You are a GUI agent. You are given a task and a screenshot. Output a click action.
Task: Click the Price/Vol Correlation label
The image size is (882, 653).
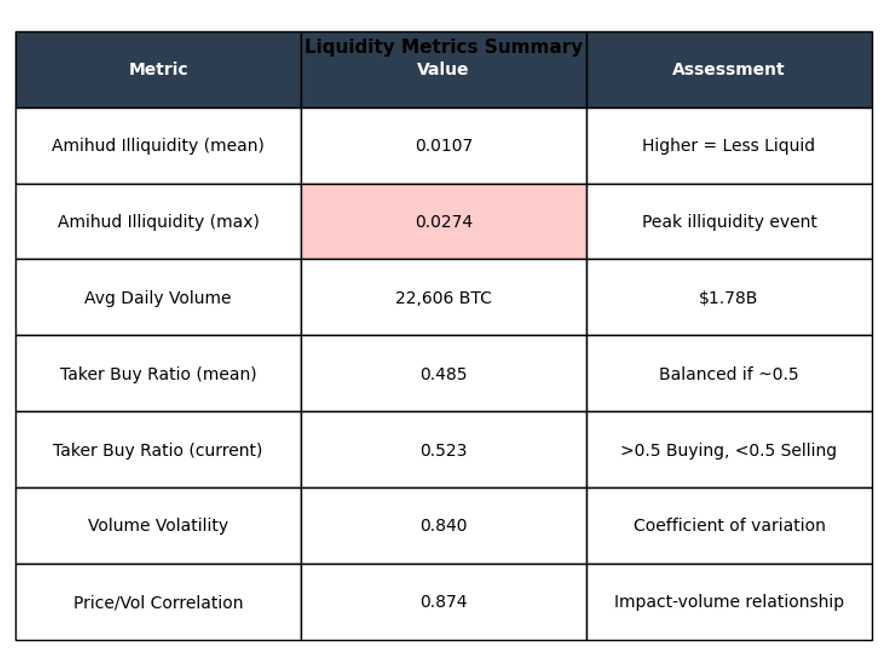coord(158,602)
